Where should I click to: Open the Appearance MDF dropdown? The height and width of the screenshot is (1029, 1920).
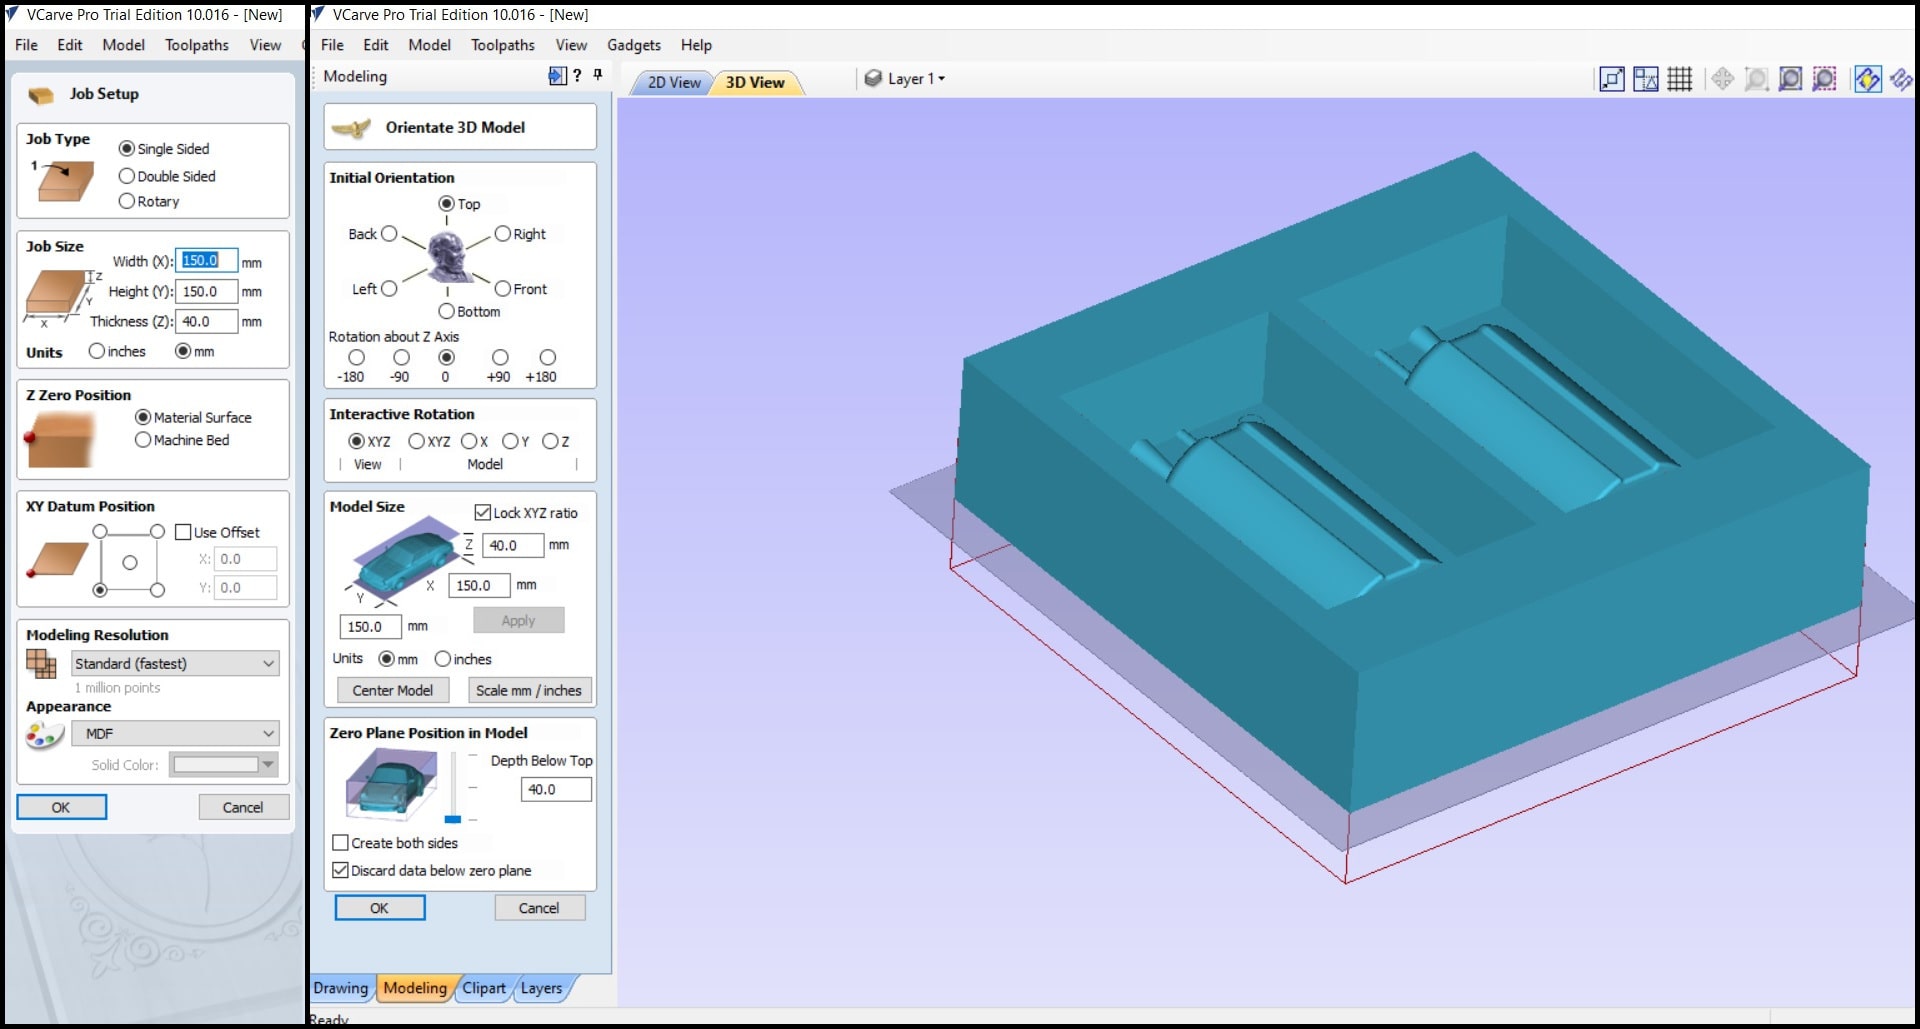pos(175,733)
